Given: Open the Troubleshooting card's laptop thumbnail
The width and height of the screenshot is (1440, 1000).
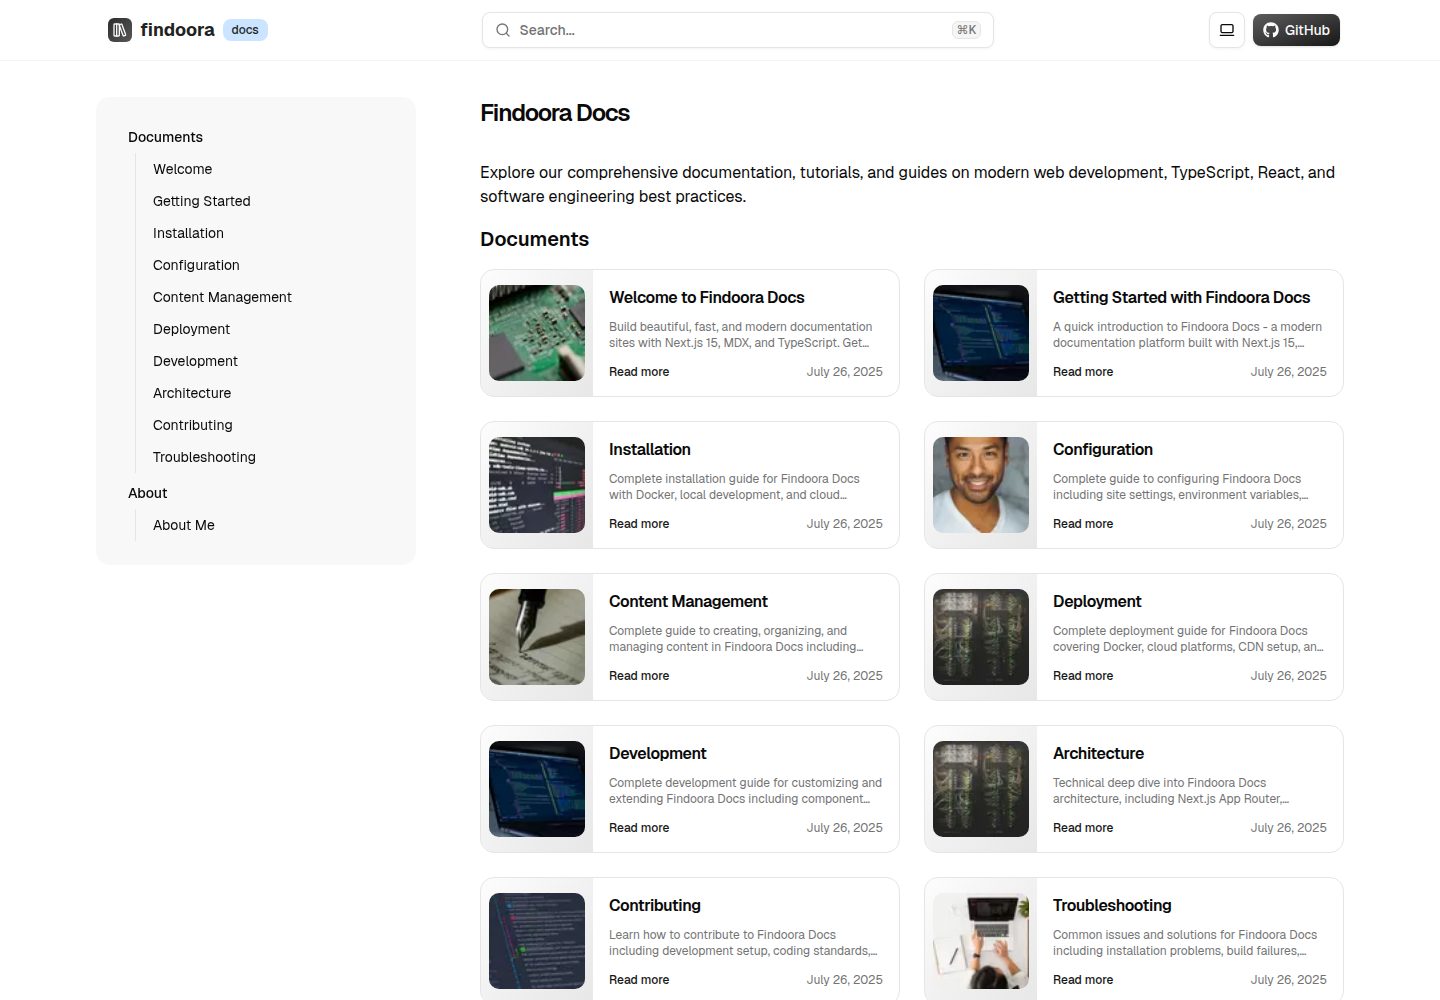Looking at the screenshot, I should (x=981, y=941).
